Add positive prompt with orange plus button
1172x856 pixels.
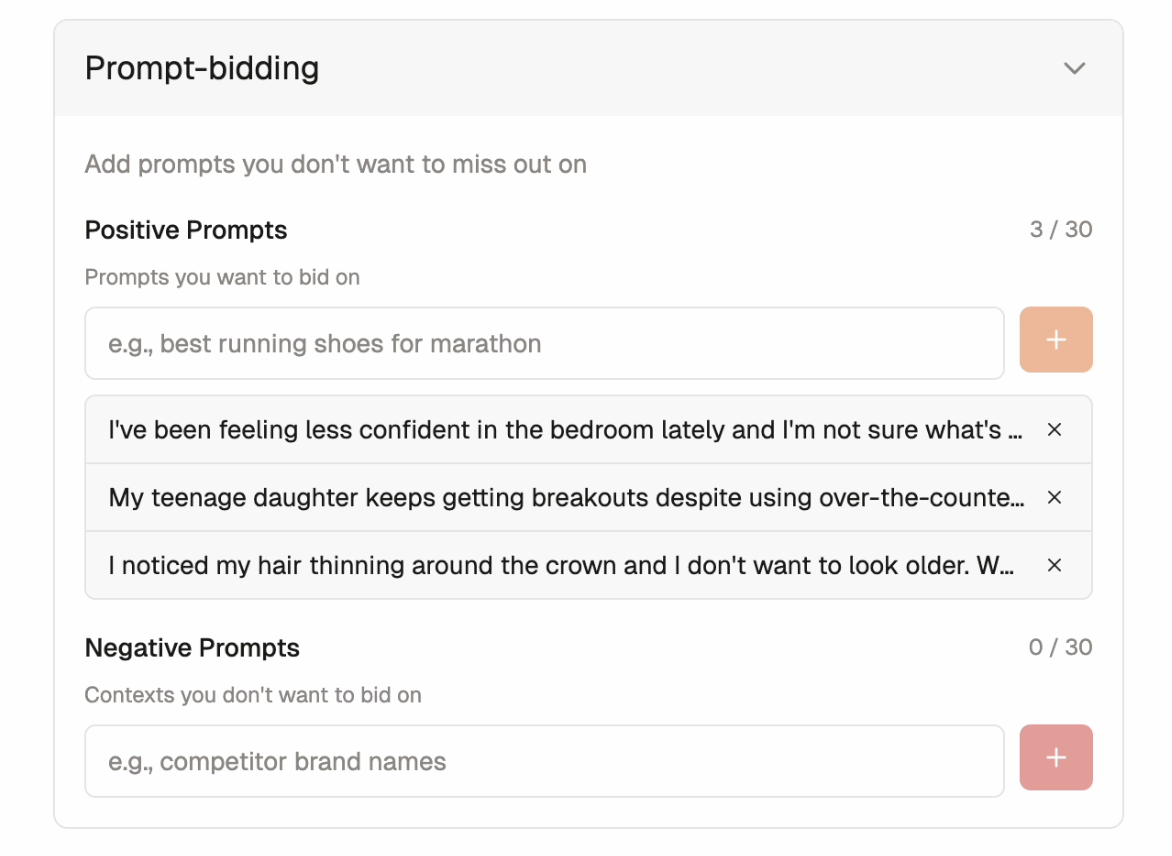(1056, 340)
